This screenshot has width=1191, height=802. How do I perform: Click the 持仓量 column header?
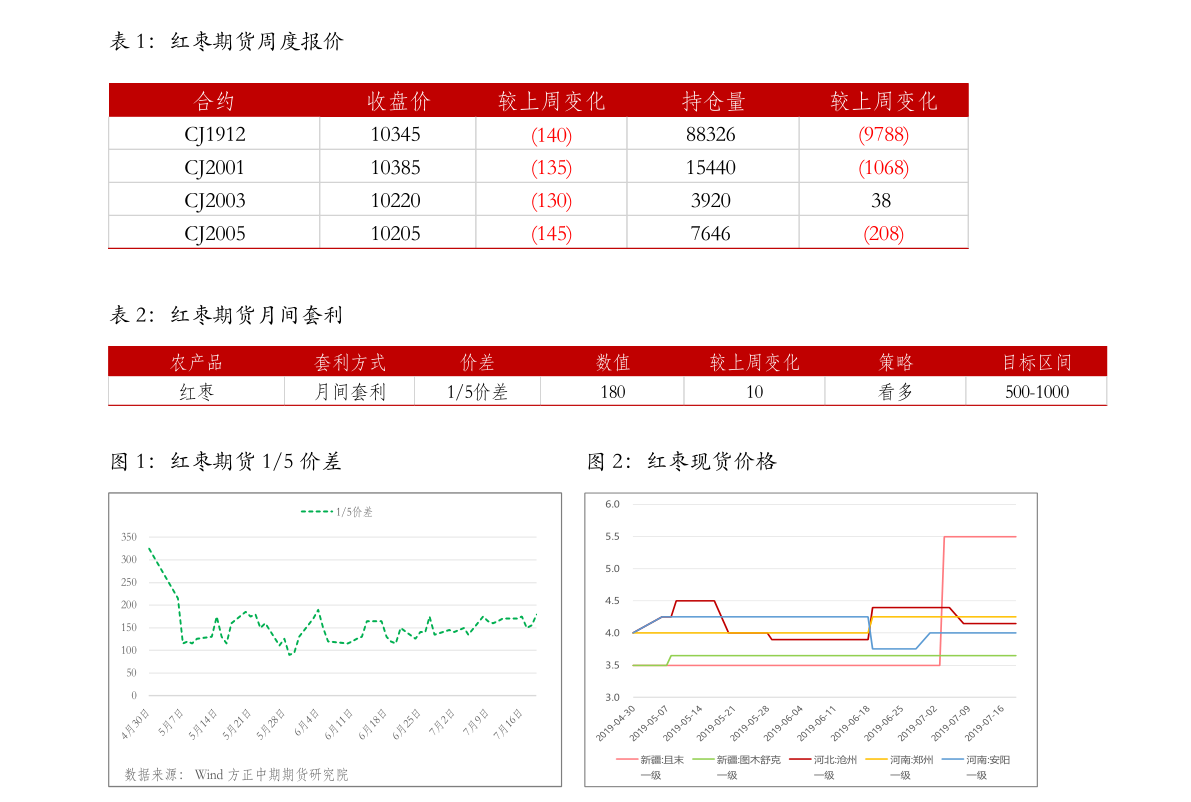coord(712,101)
